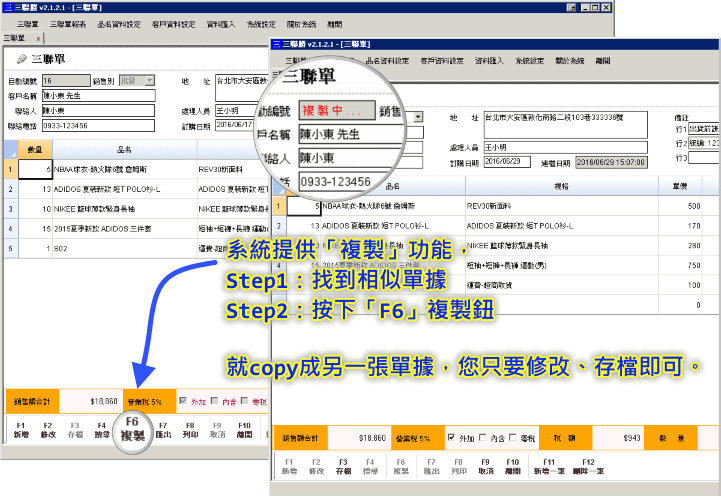Click 單價 cell 750 in front window table
The width and height of the screenshot is (721, 496).
coord(680,266)
